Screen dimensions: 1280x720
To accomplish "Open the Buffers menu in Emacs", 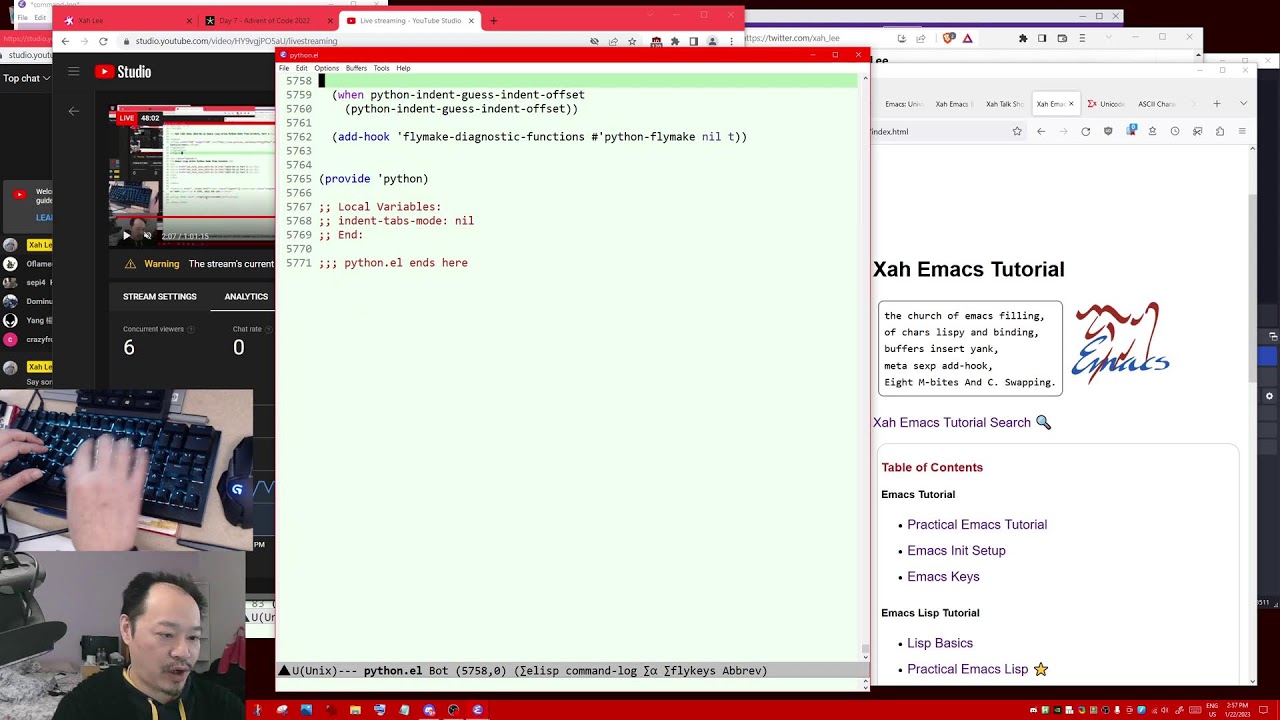I will tap(356, 68).
